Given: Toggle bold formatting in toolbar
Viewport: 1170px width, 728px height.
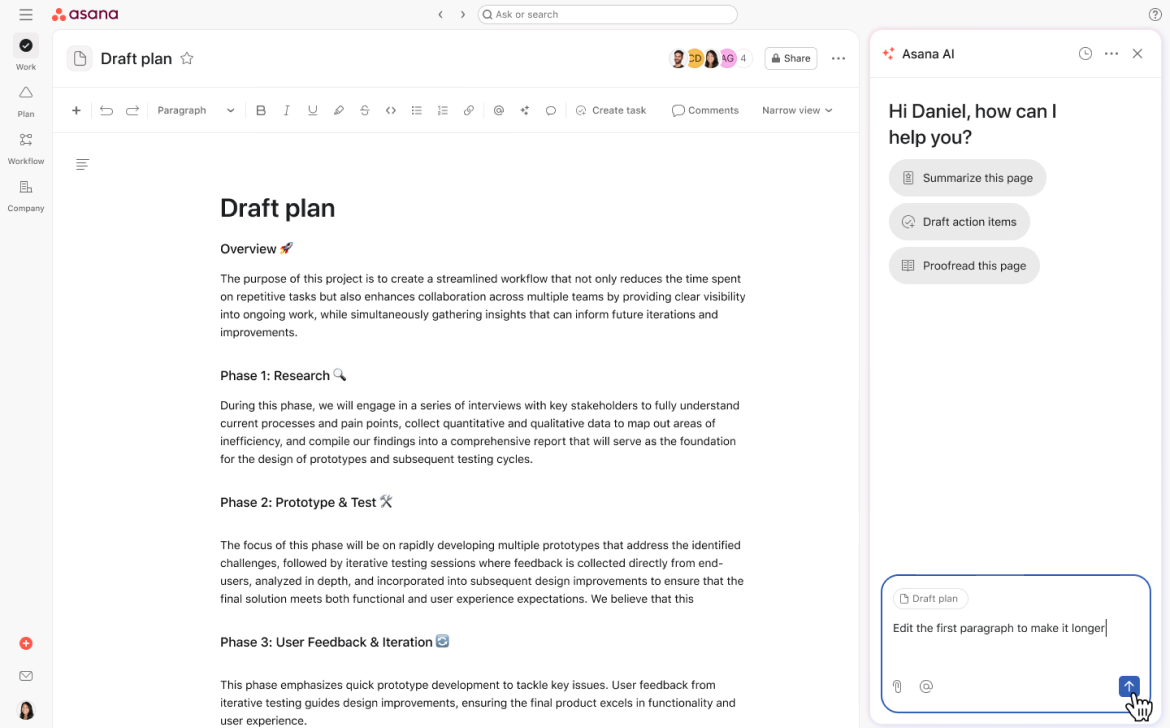Looking at the screenshot, I should point(260,110).
